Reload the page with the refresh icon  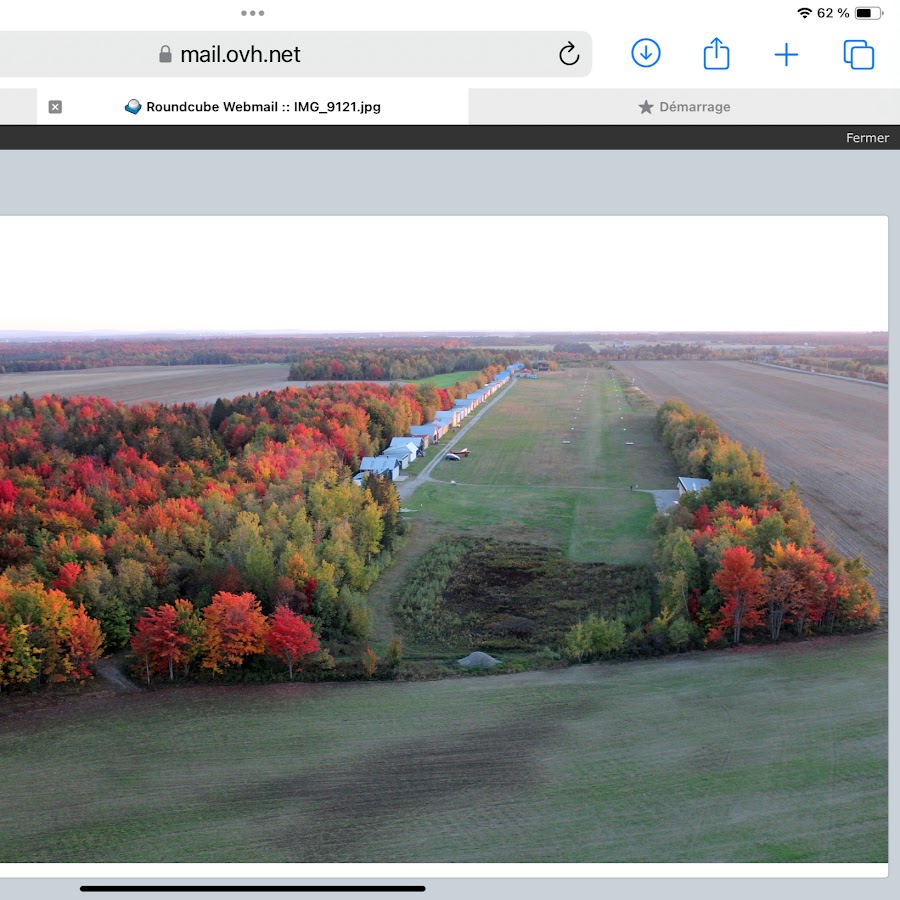(x=569, y=54)
